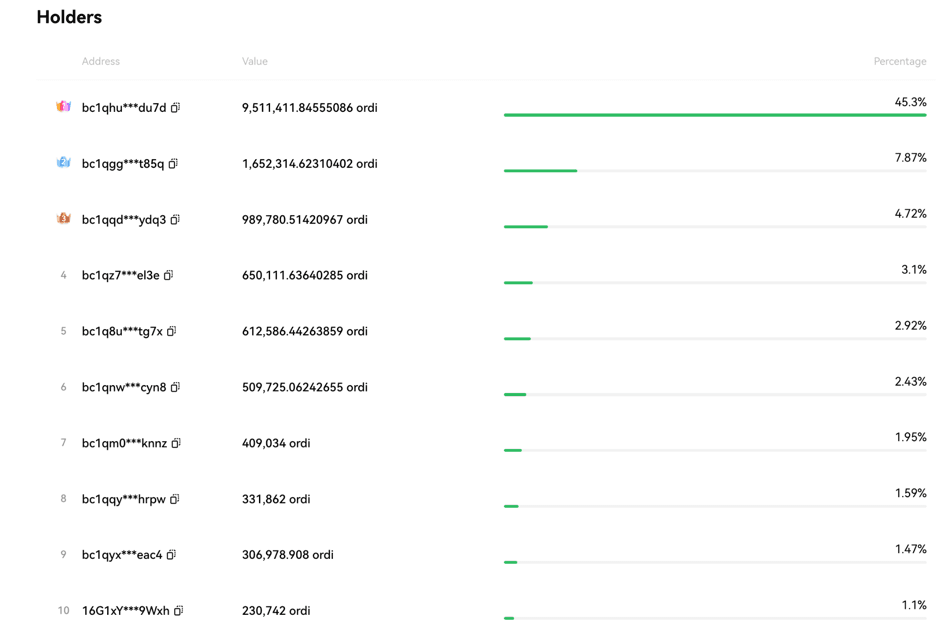Open holder address bc1qhu***du7d
The height and width of the screenshot is (631, 939).
click(124, 108)
